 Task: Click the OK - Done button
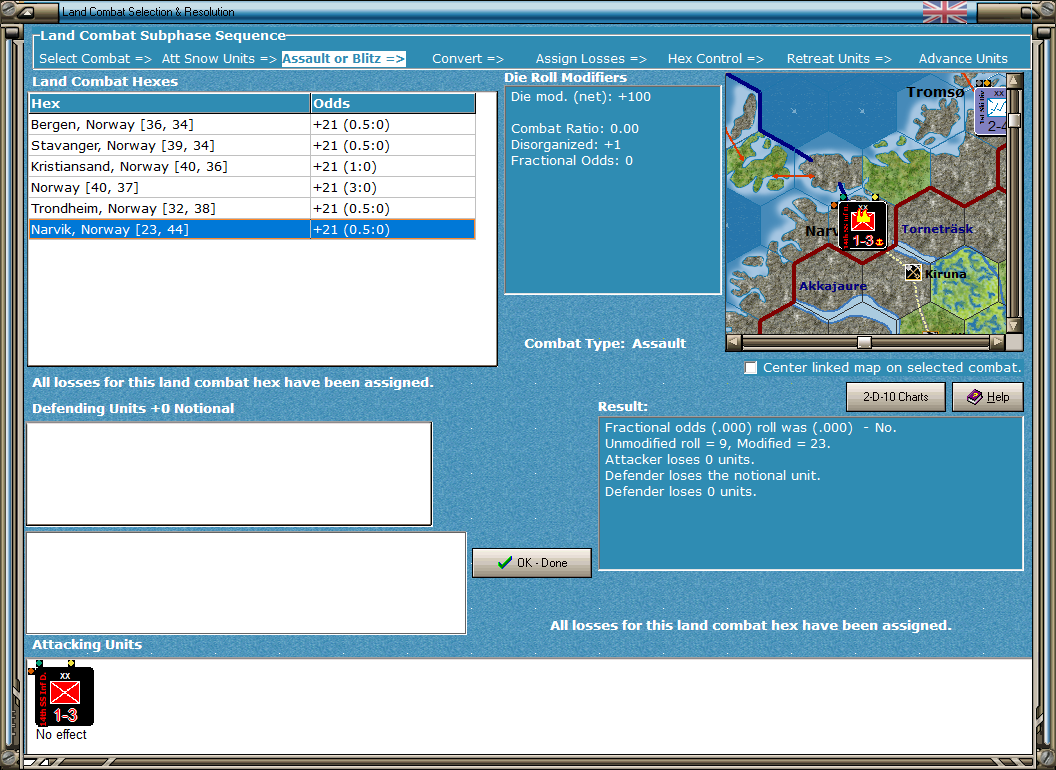[532, 563]
